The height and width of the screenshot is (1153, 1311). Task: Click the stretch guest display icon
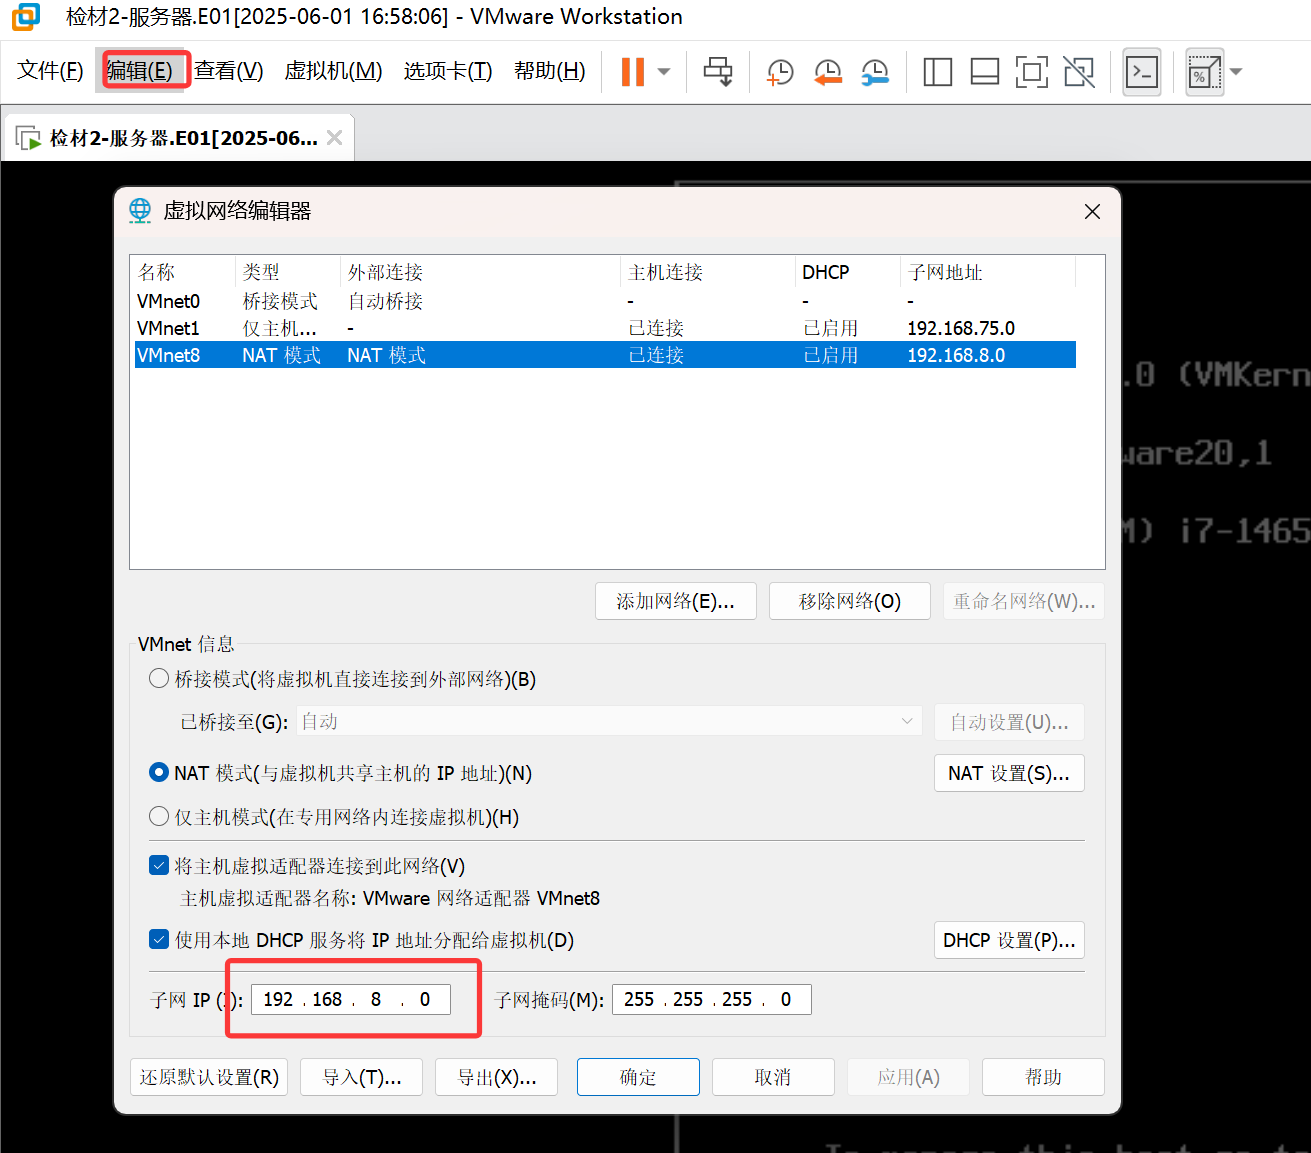point(1204,72)
